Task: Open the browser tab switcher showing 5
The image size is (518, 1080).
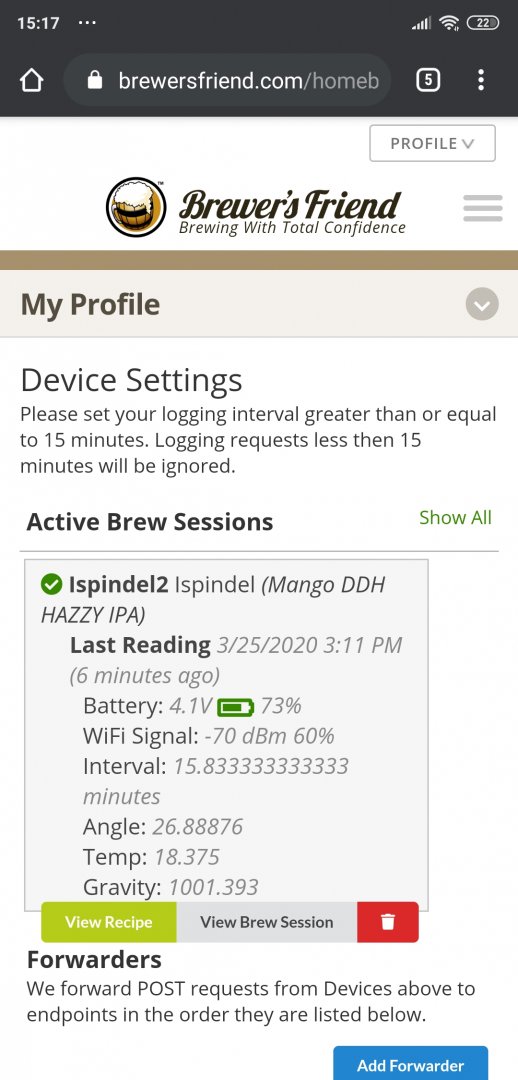Action: tap(428, 81)
